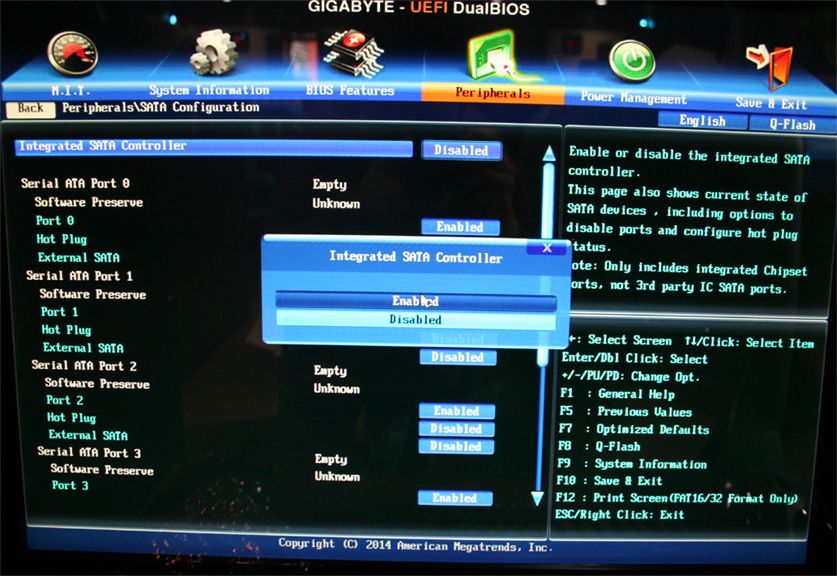Select the Port 1 setting label

tap(60, 312)
